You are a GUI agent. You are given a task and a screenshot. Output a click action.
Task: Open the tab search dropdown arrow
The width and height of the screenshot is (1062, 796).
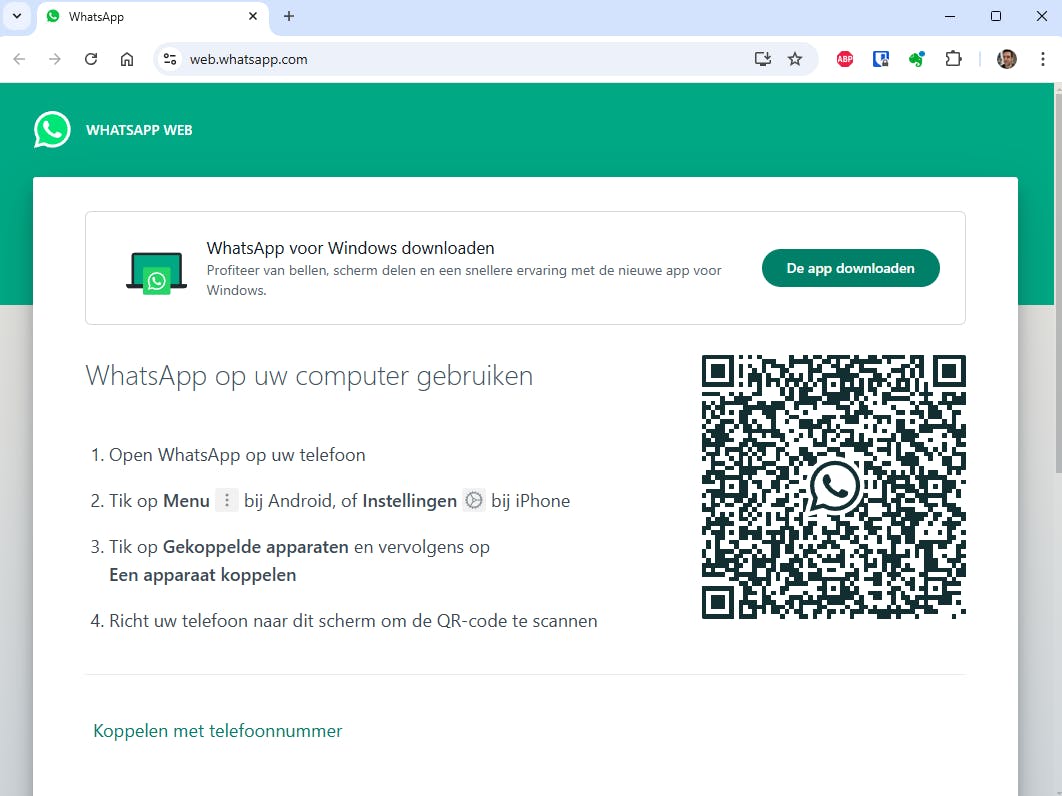[17, 16]
